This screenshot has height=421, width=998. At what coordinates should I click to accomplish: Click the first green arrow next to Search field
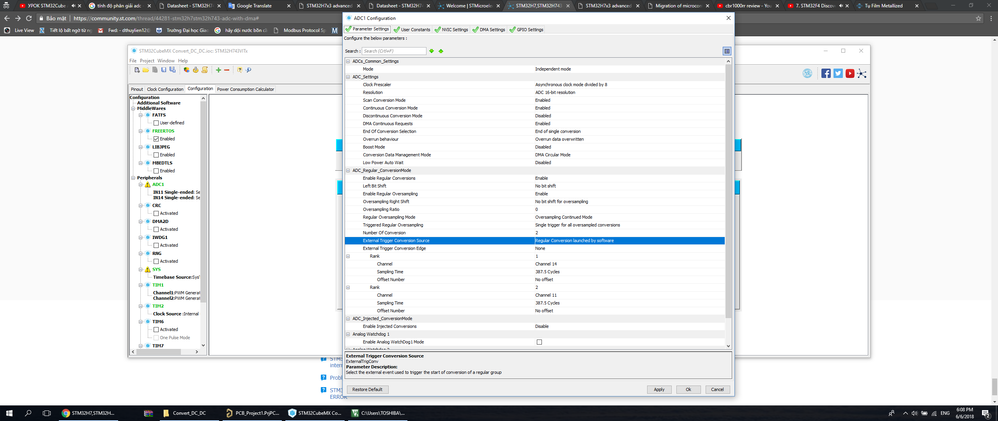coord(432,51)
